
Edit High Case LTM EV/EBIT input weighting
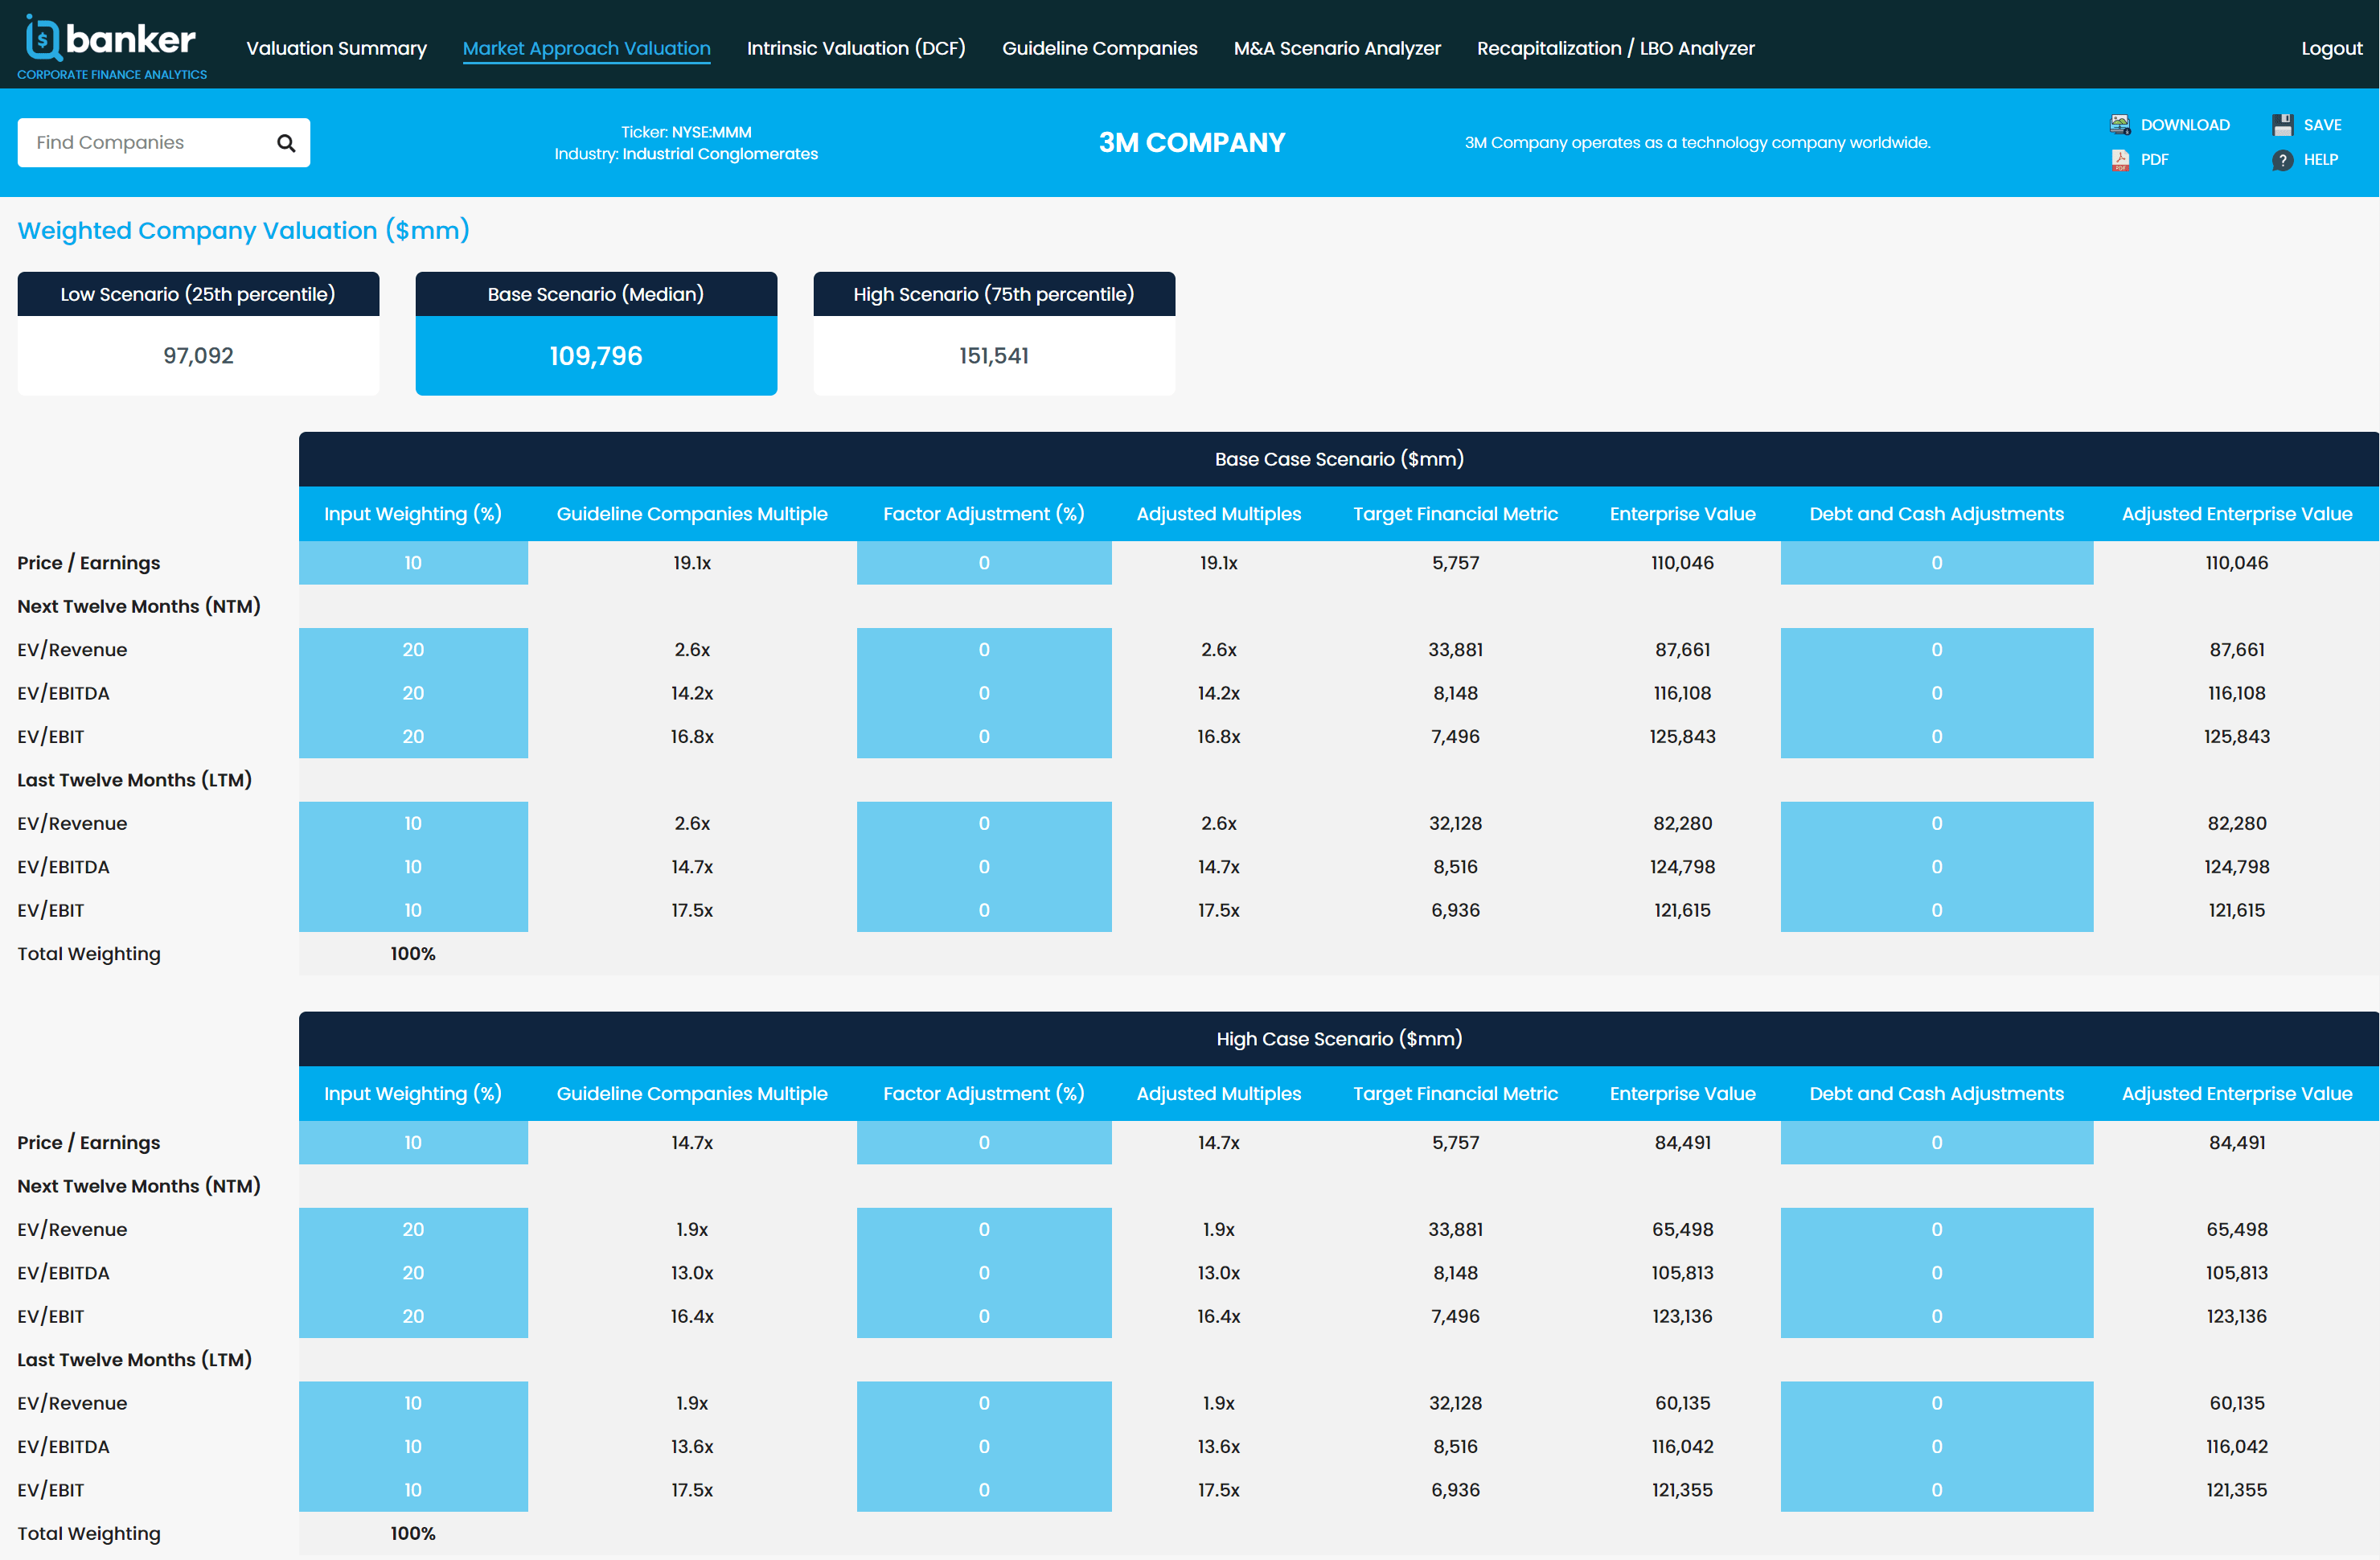pyautogui.click(x=413, y=1490)
